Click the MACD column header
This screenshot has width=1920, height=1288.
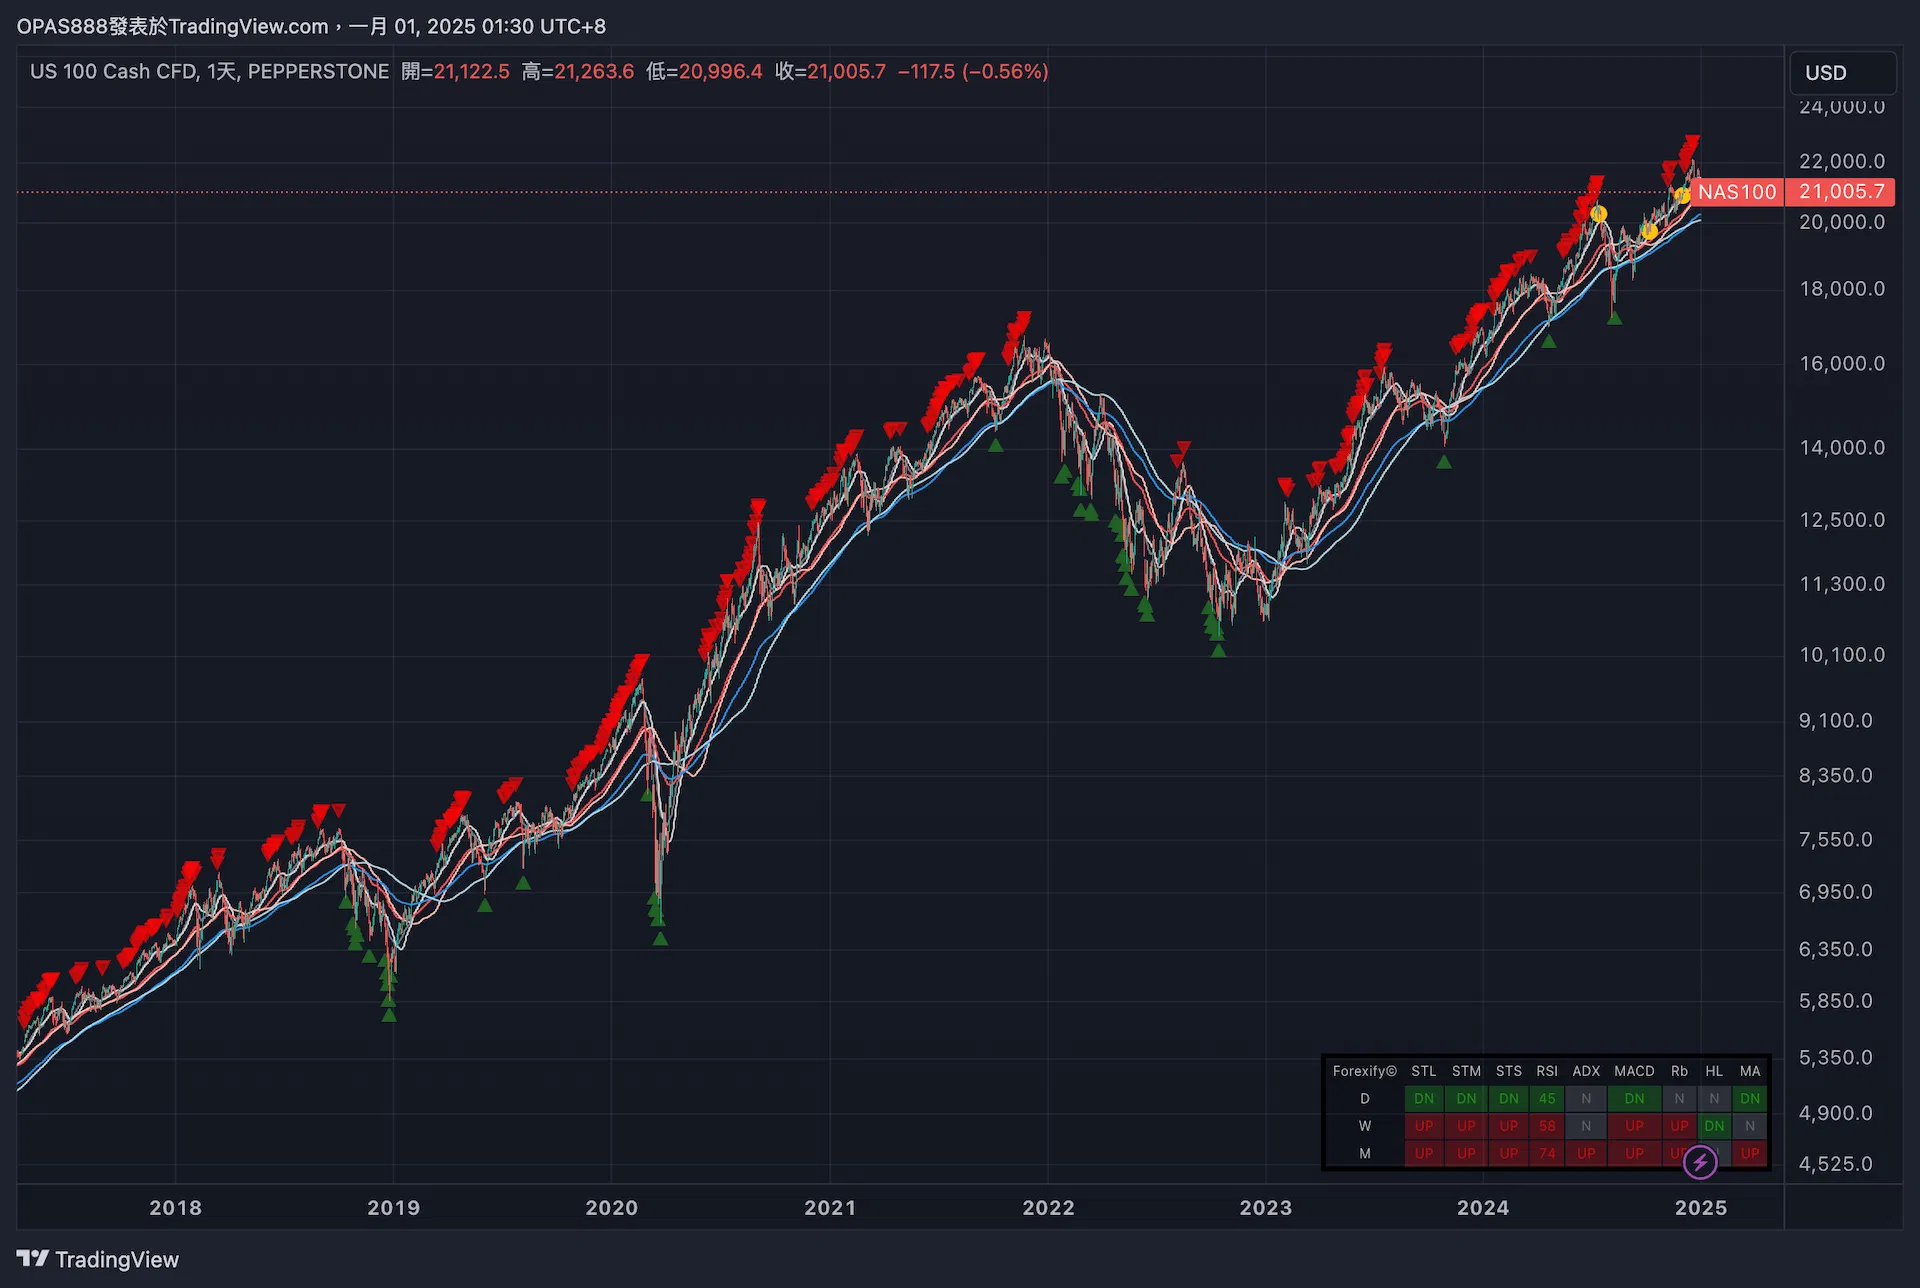[1634, 1071]
